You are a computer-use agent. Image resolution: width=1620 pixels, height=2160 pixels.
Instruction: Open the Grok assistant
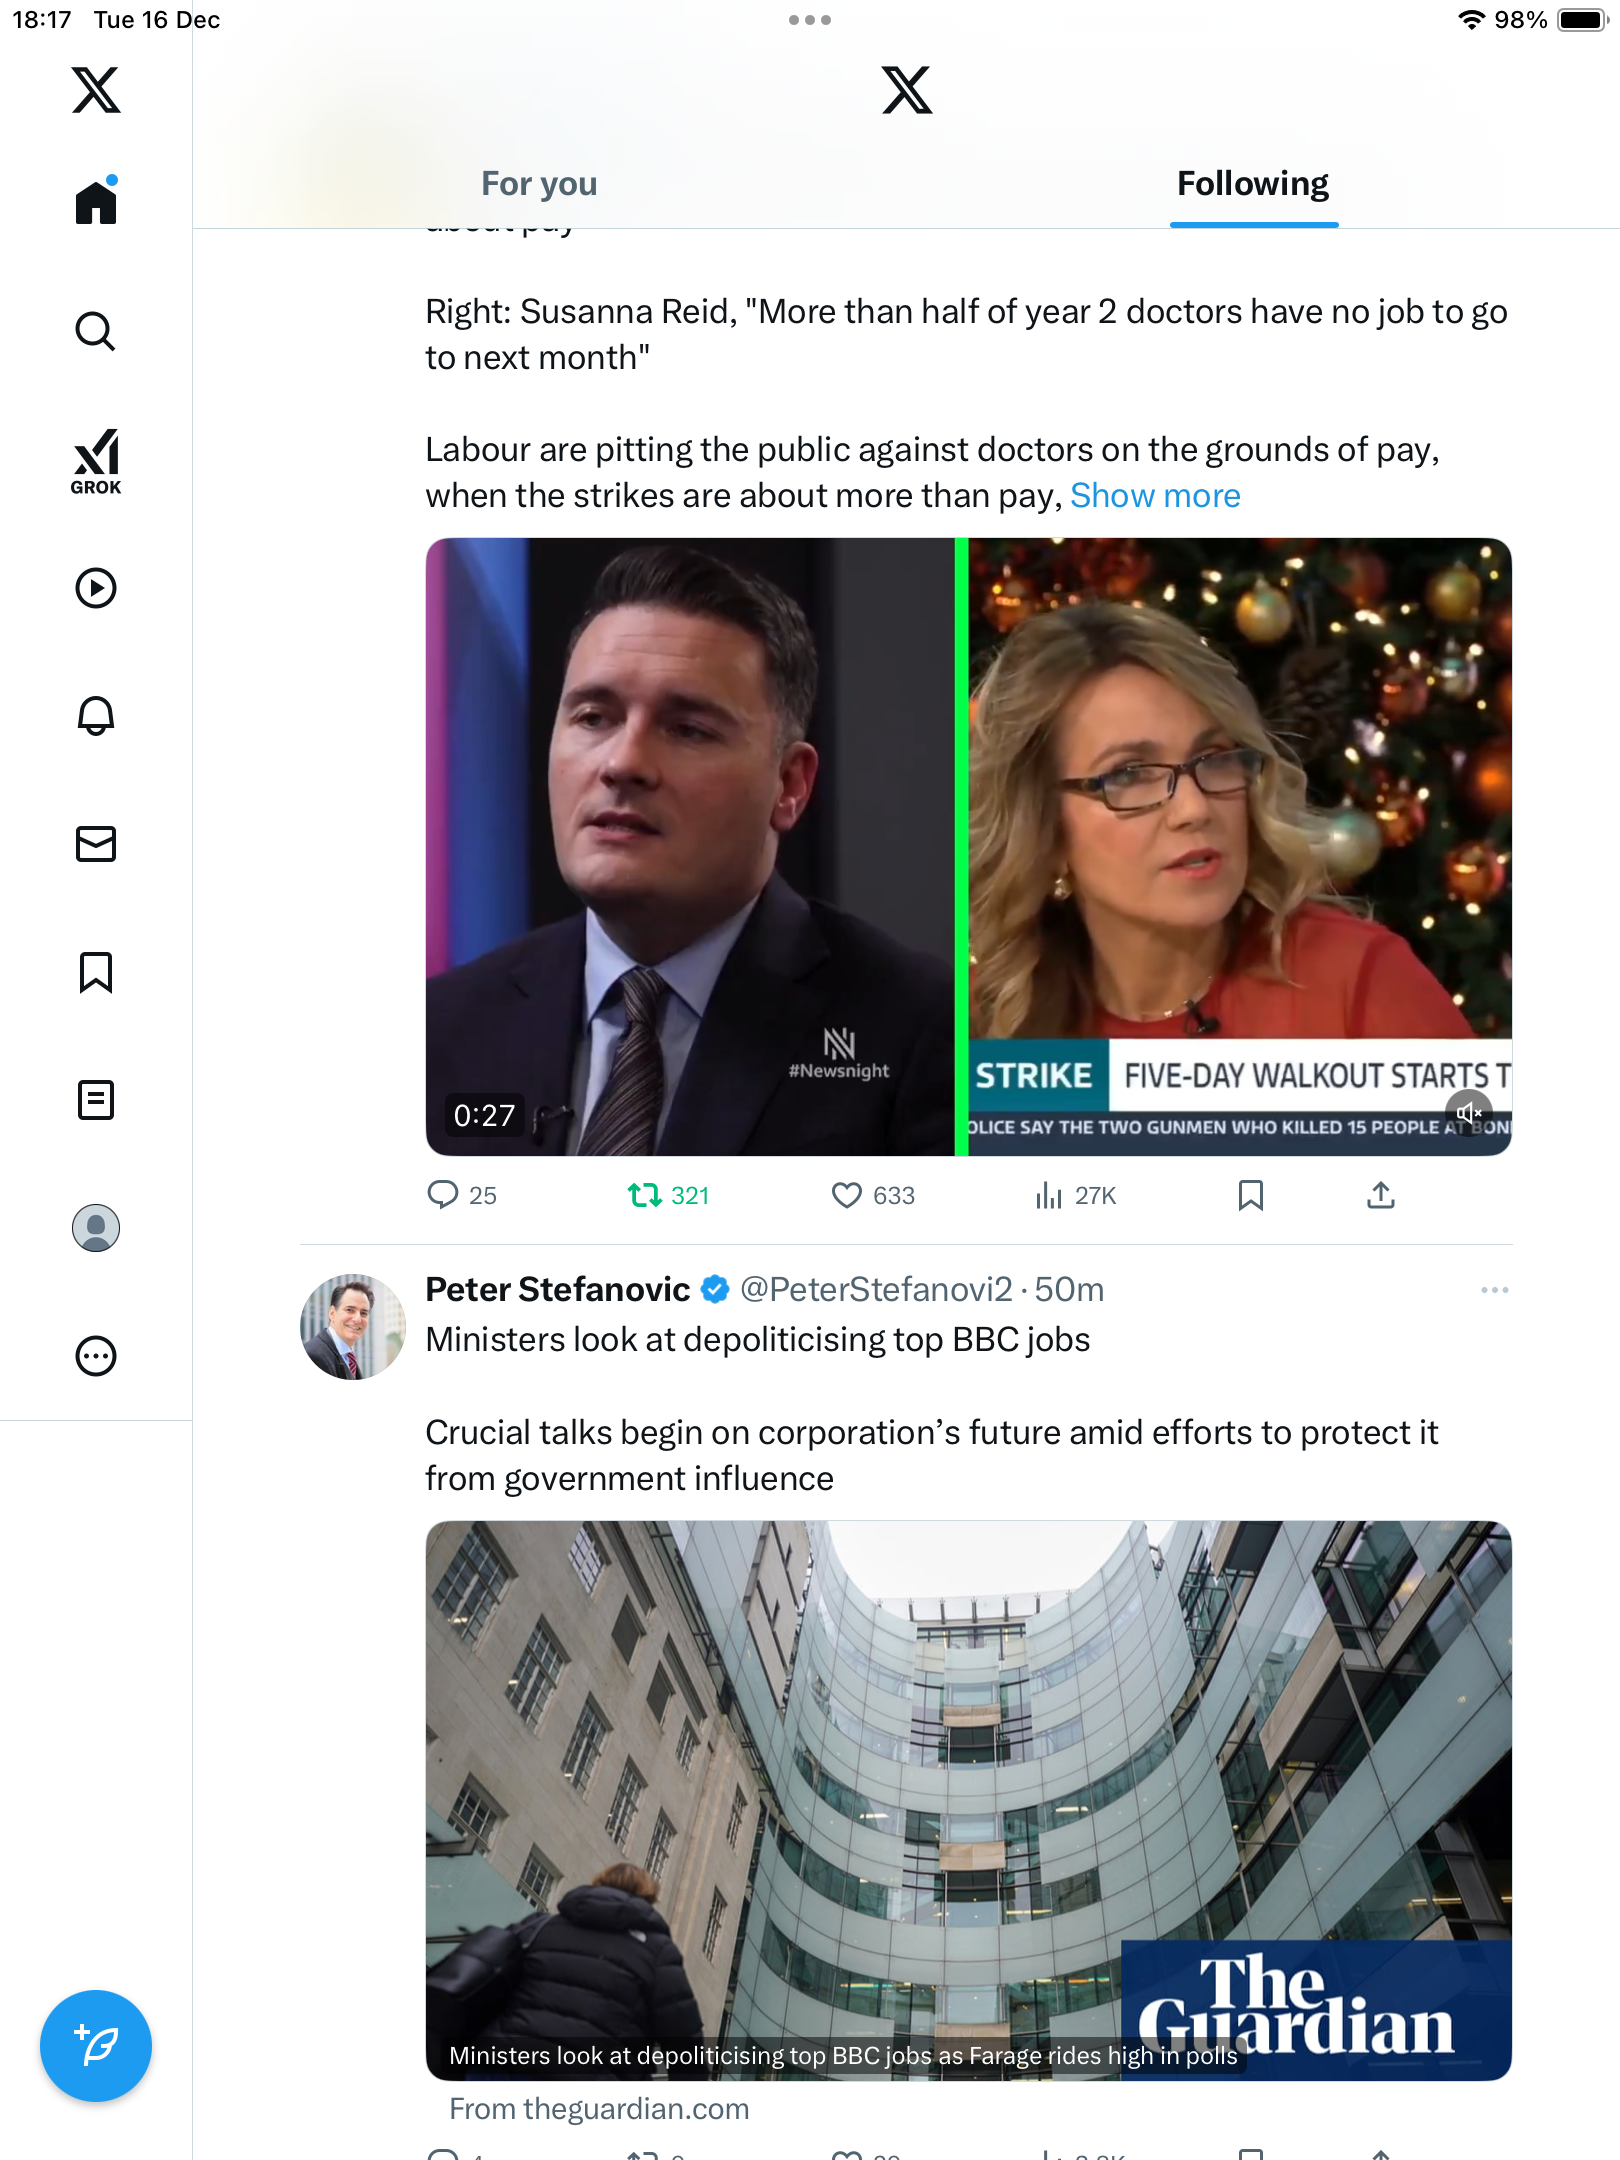(96, 461)
